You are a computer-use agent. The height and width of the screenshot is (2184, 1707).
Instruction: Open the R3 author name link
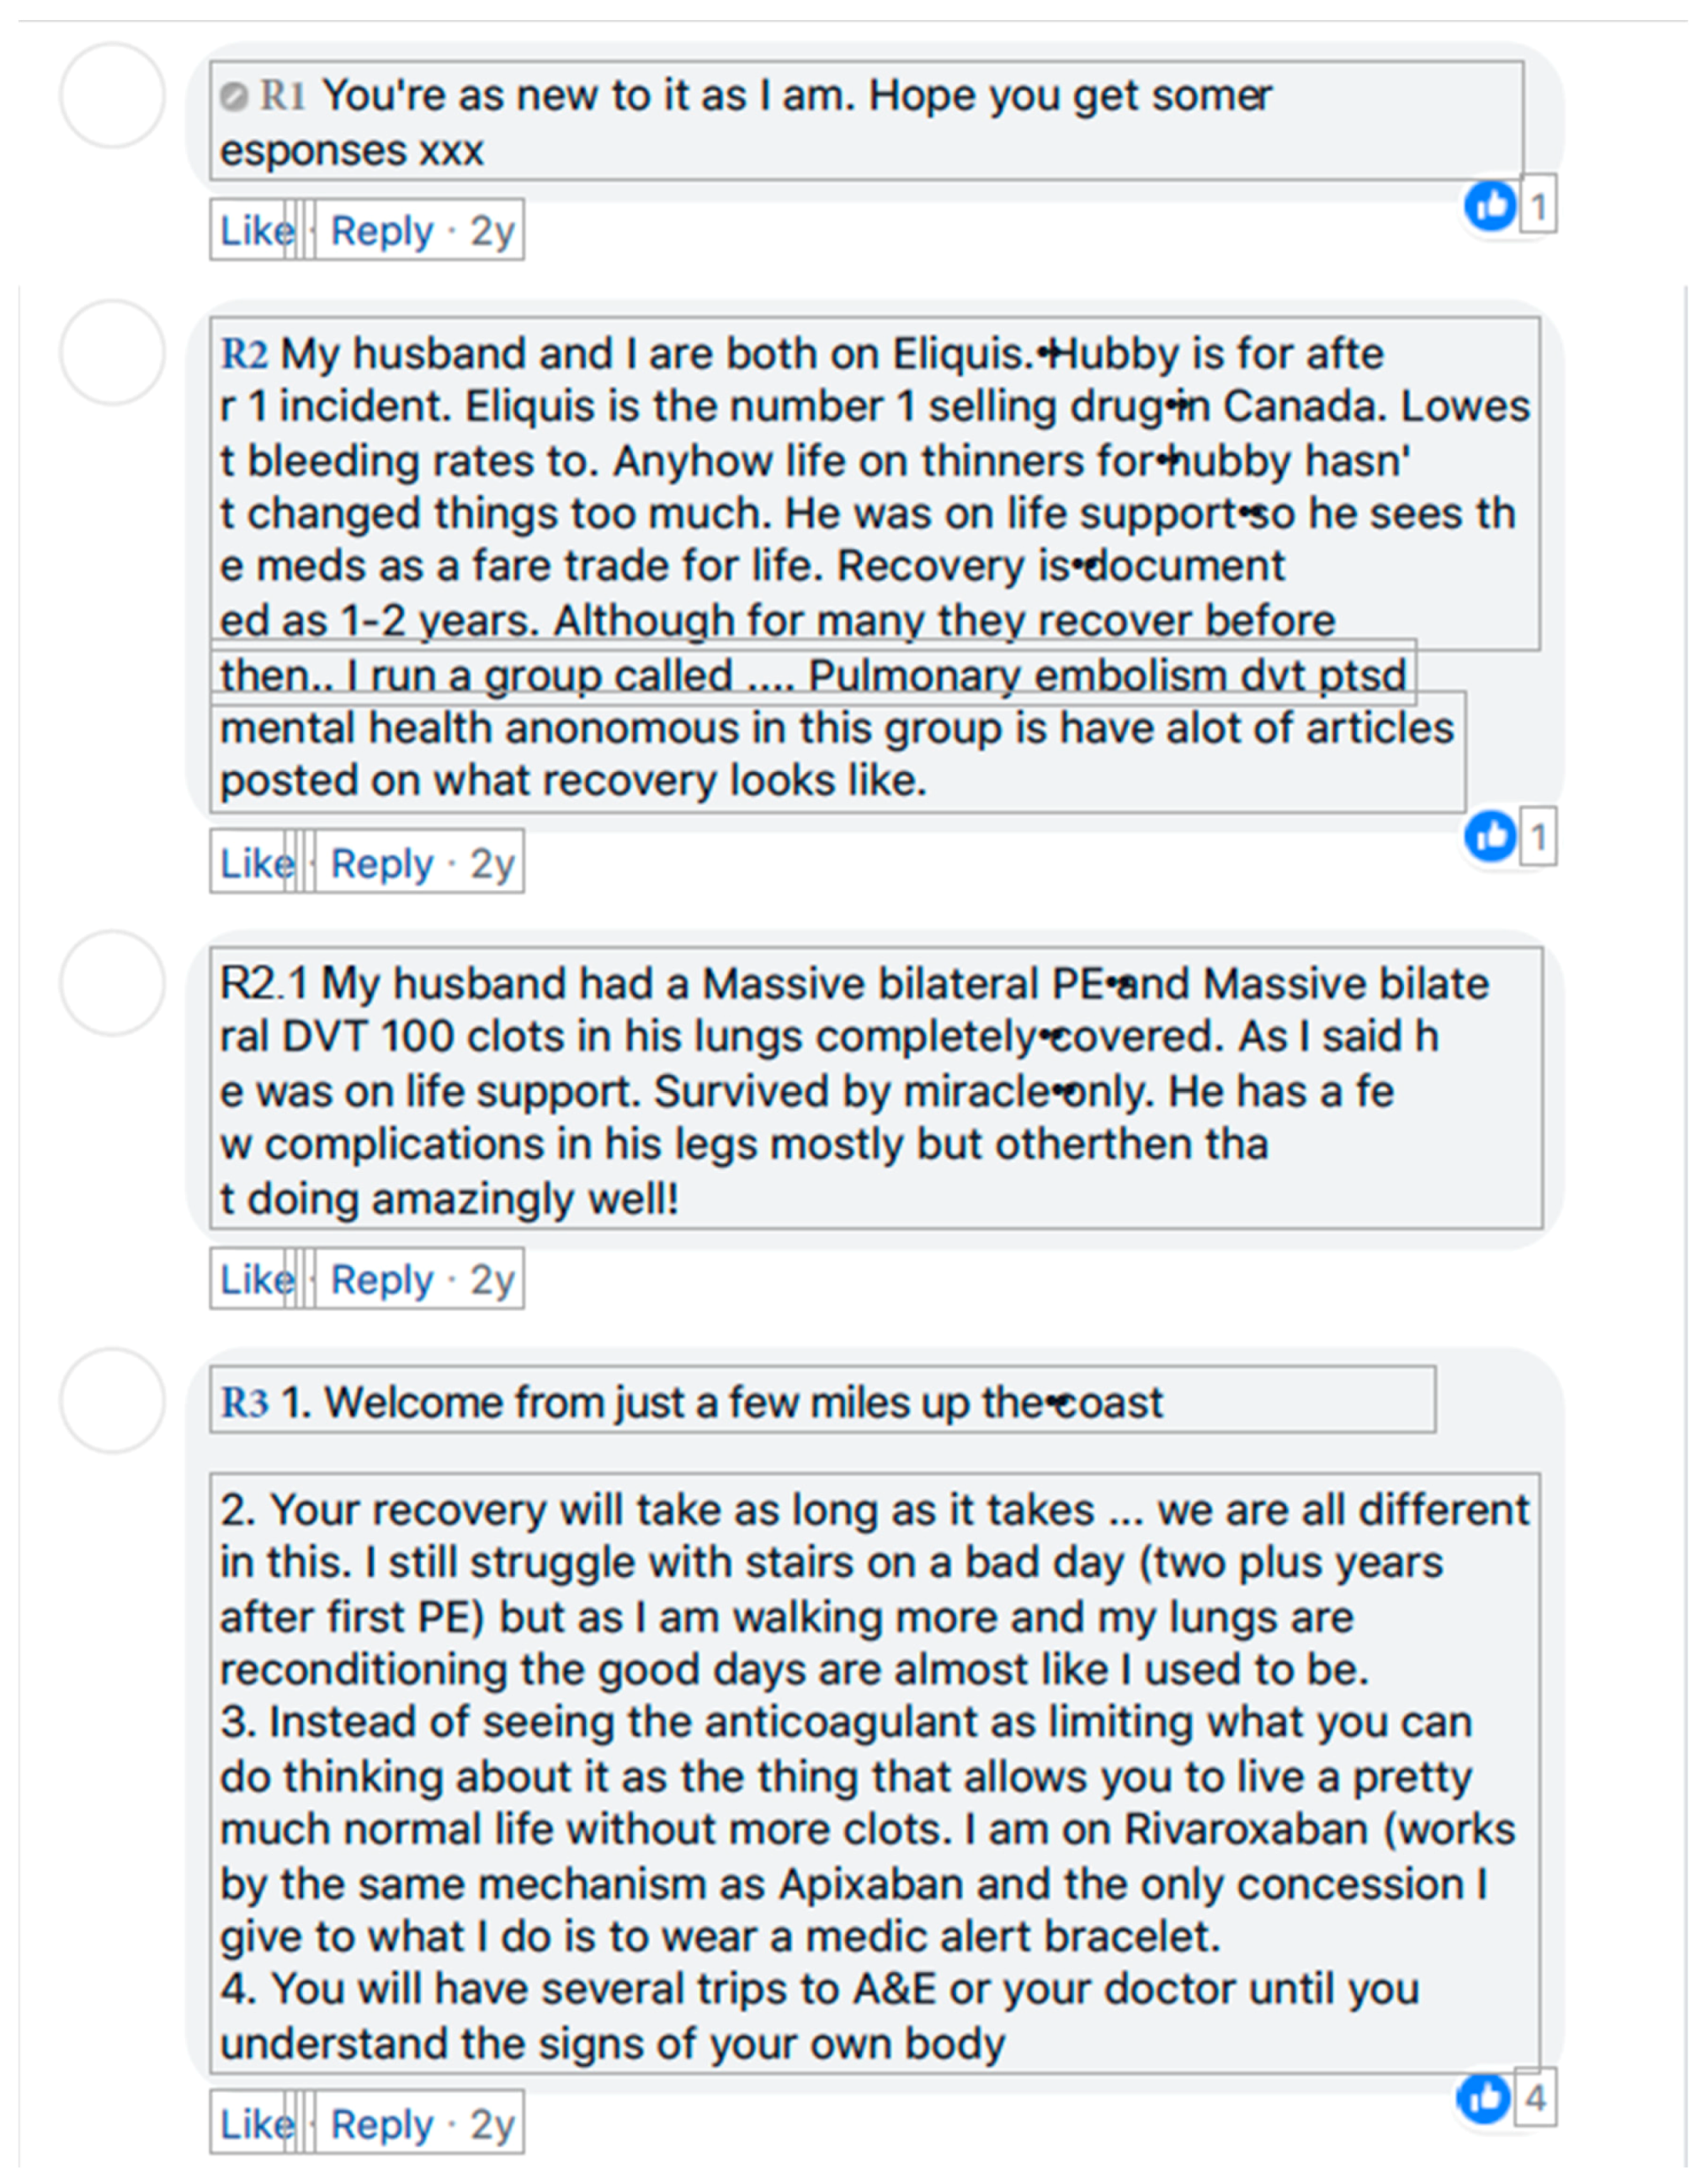pyautogui.click(x=244, y=1402)
